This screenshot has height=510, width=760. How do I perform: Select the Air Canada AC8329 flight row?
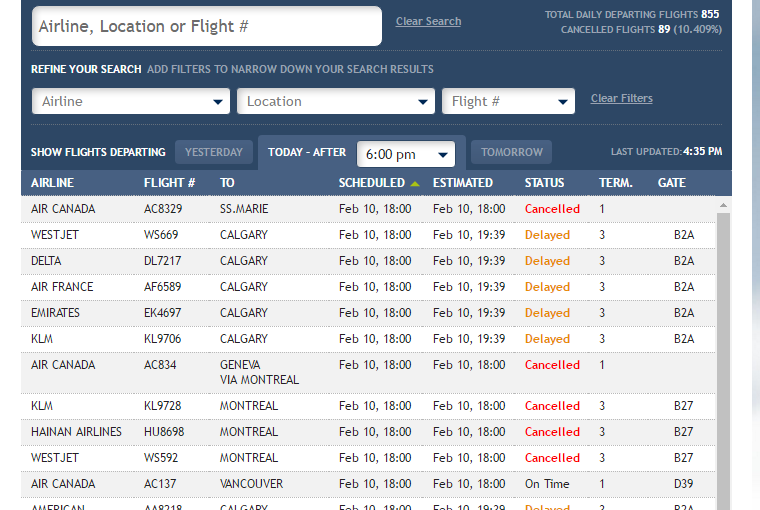tap(370, 209)
